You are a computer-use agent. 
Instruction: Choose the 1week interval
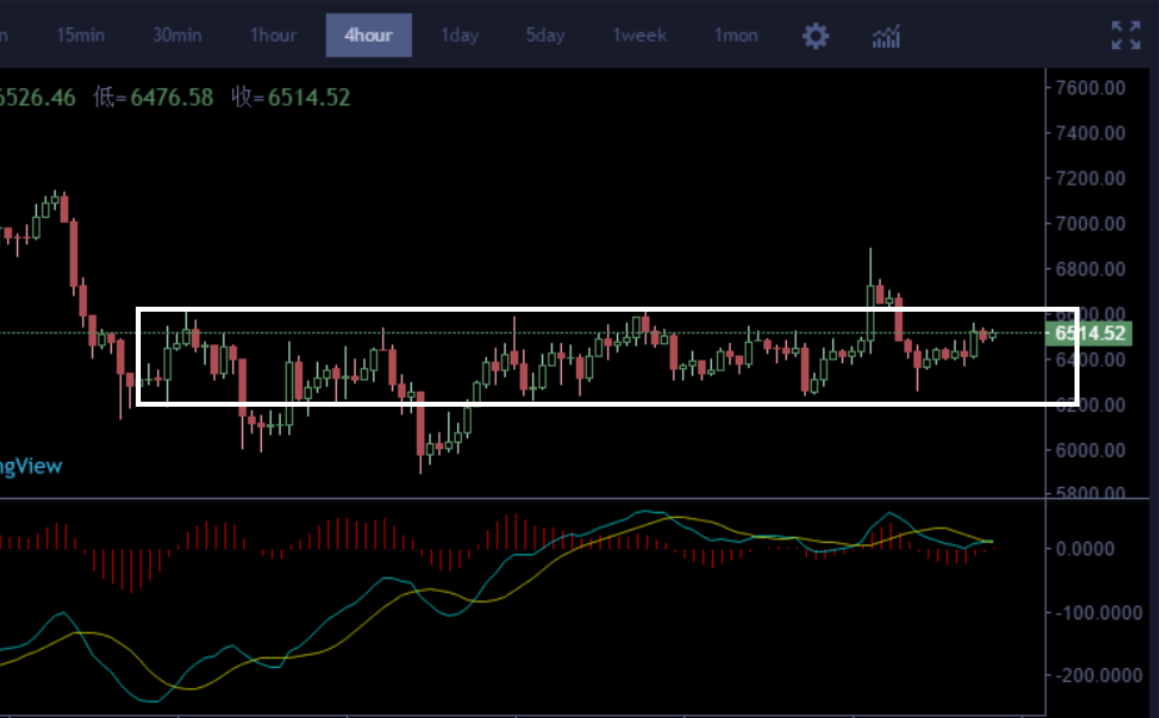[639, 35]
